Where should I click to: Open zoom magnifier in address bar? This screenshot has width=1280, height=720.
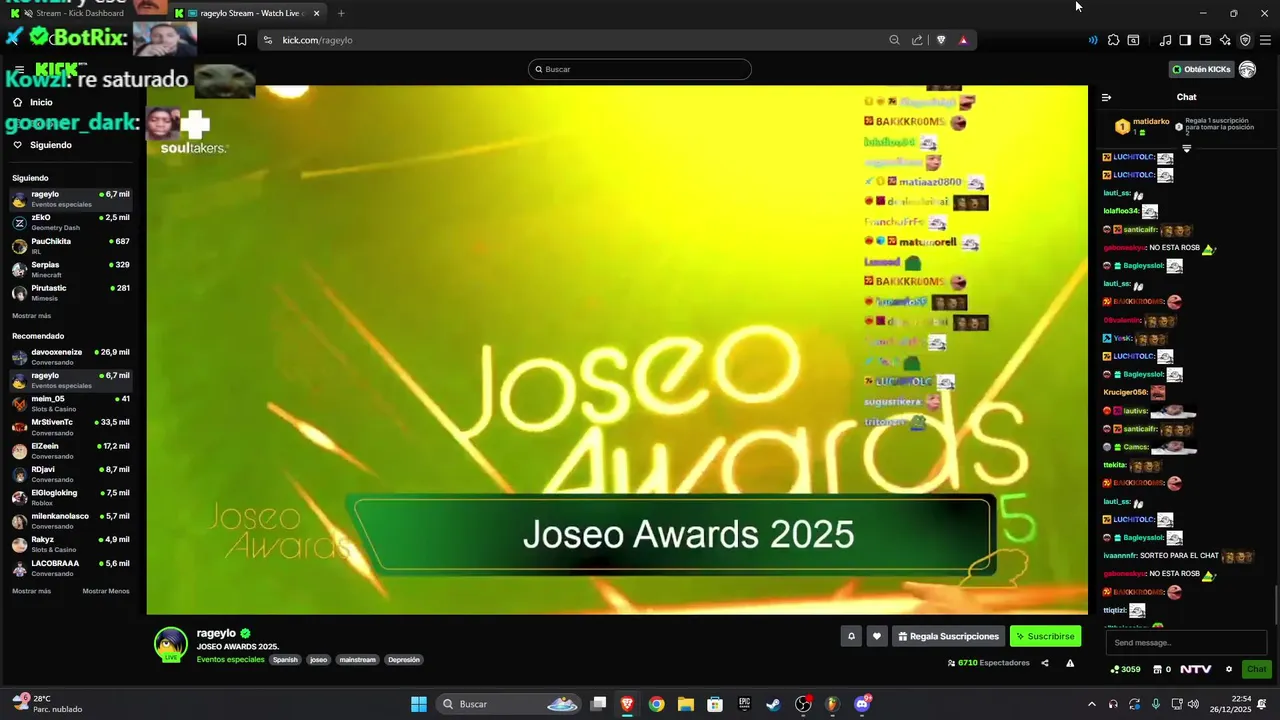[x=894, y=40]
